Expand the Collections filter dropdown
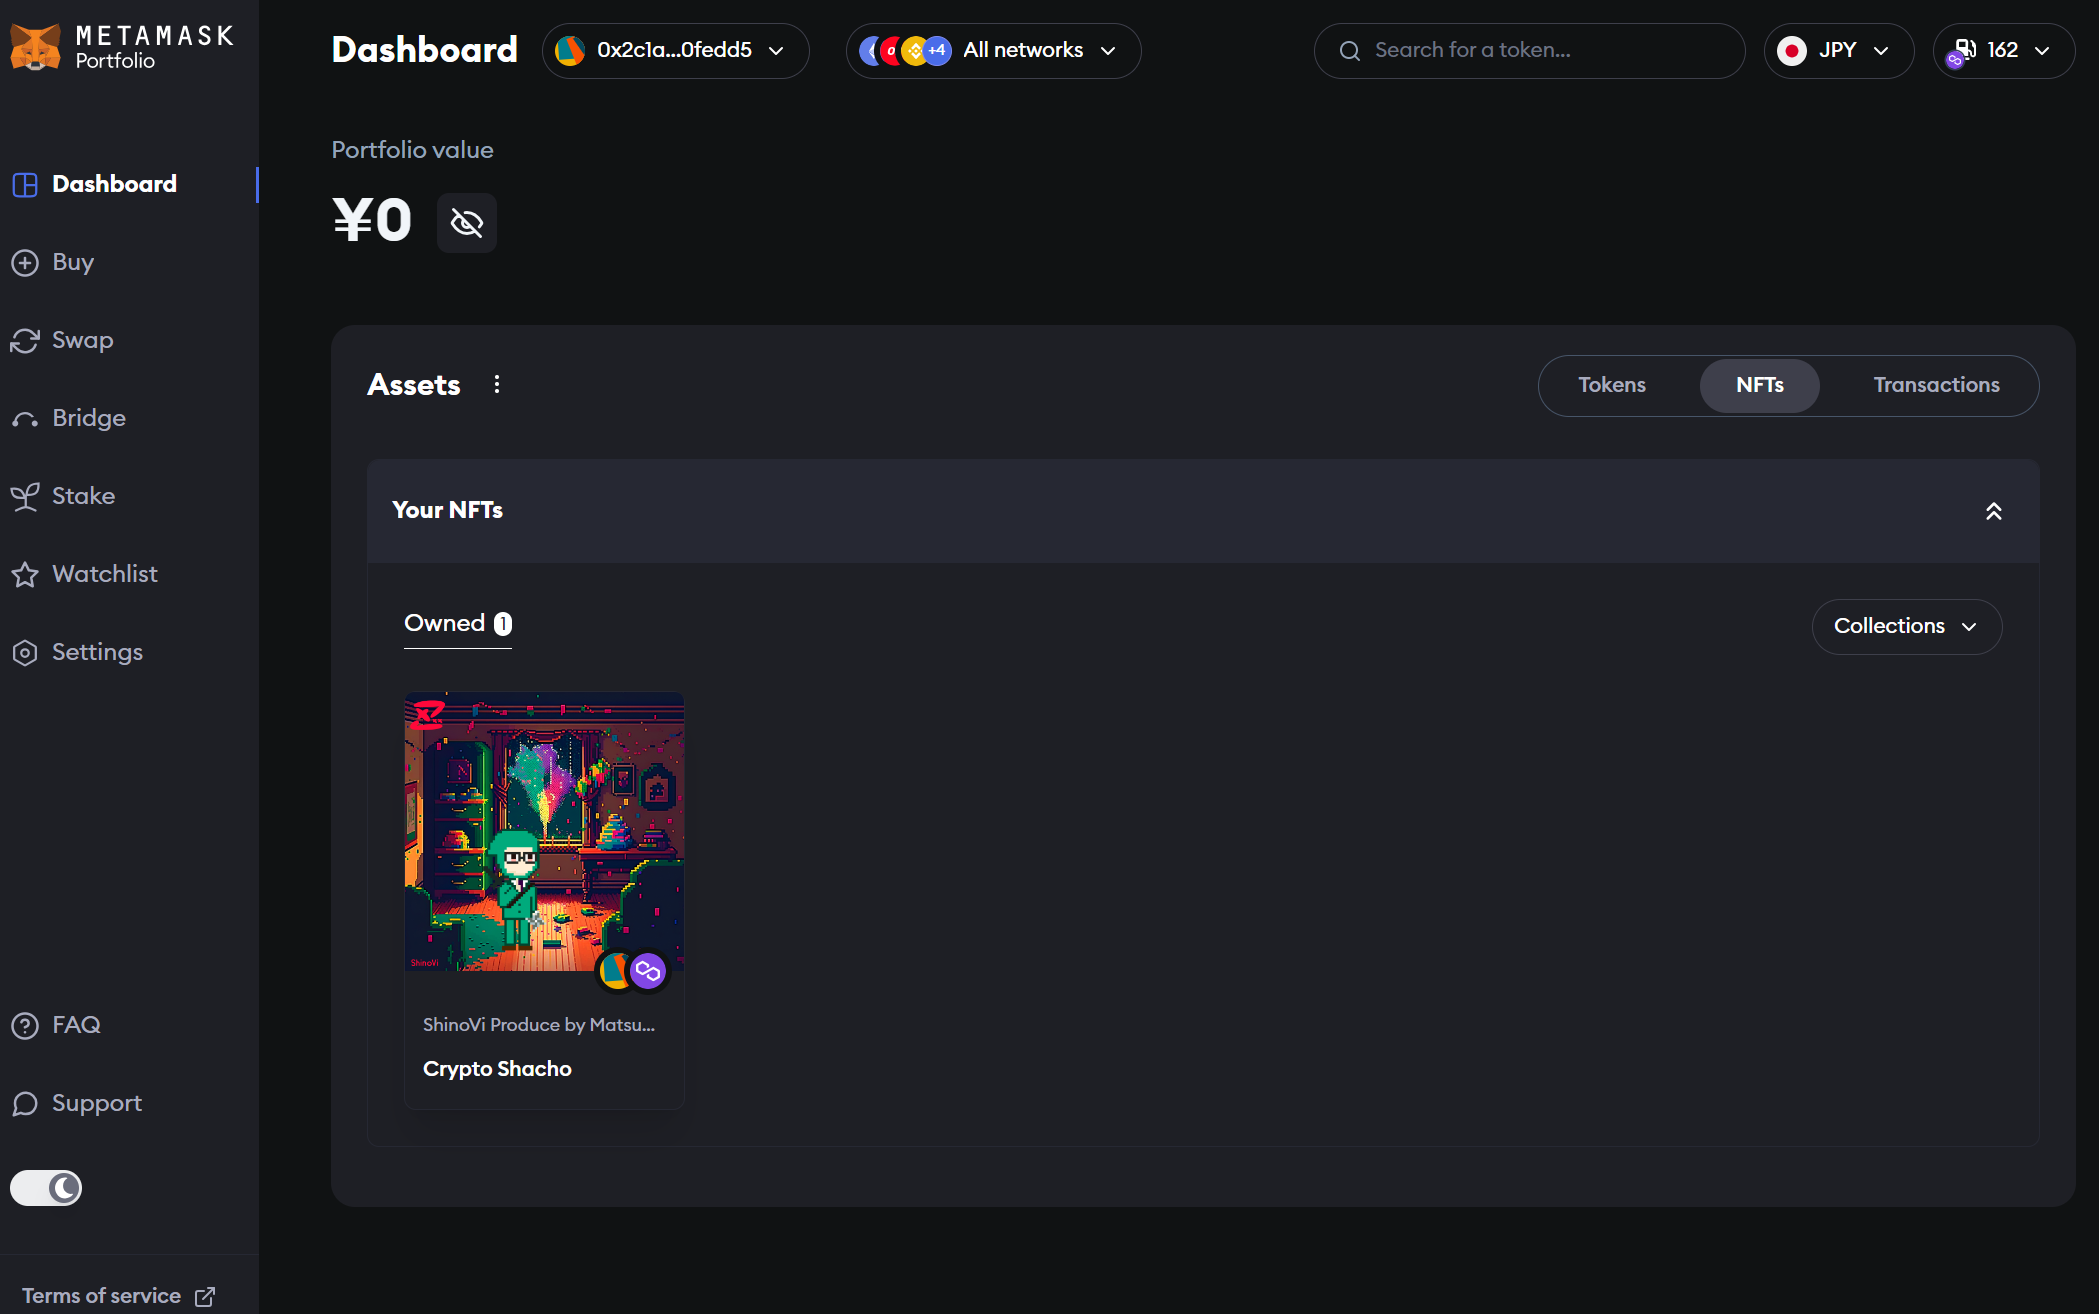The width and height of the screenshot is (2099, 1314). [x=1906, y=627]
